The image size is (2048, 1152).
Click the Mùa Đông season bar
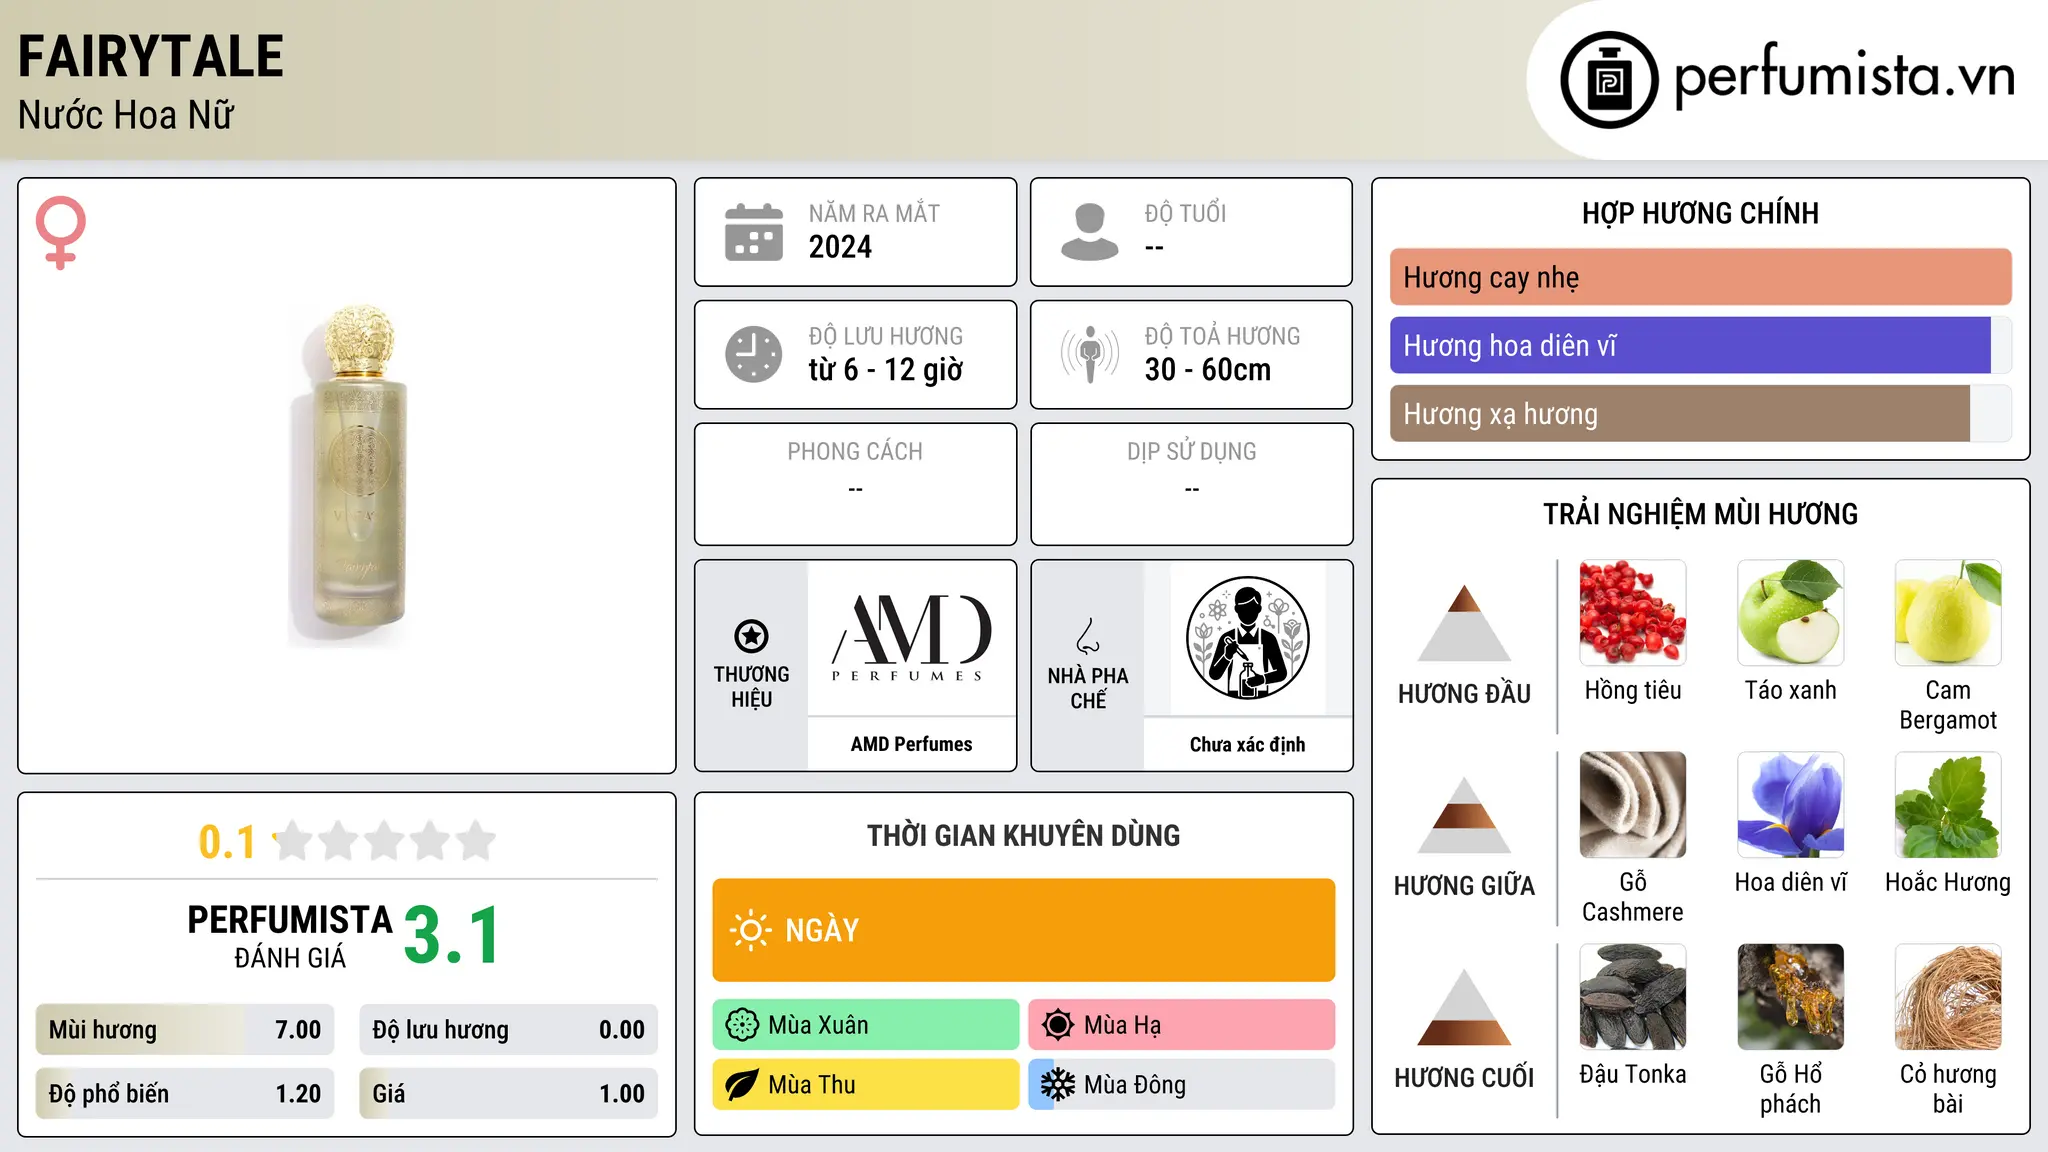tap(1182, 1085)
